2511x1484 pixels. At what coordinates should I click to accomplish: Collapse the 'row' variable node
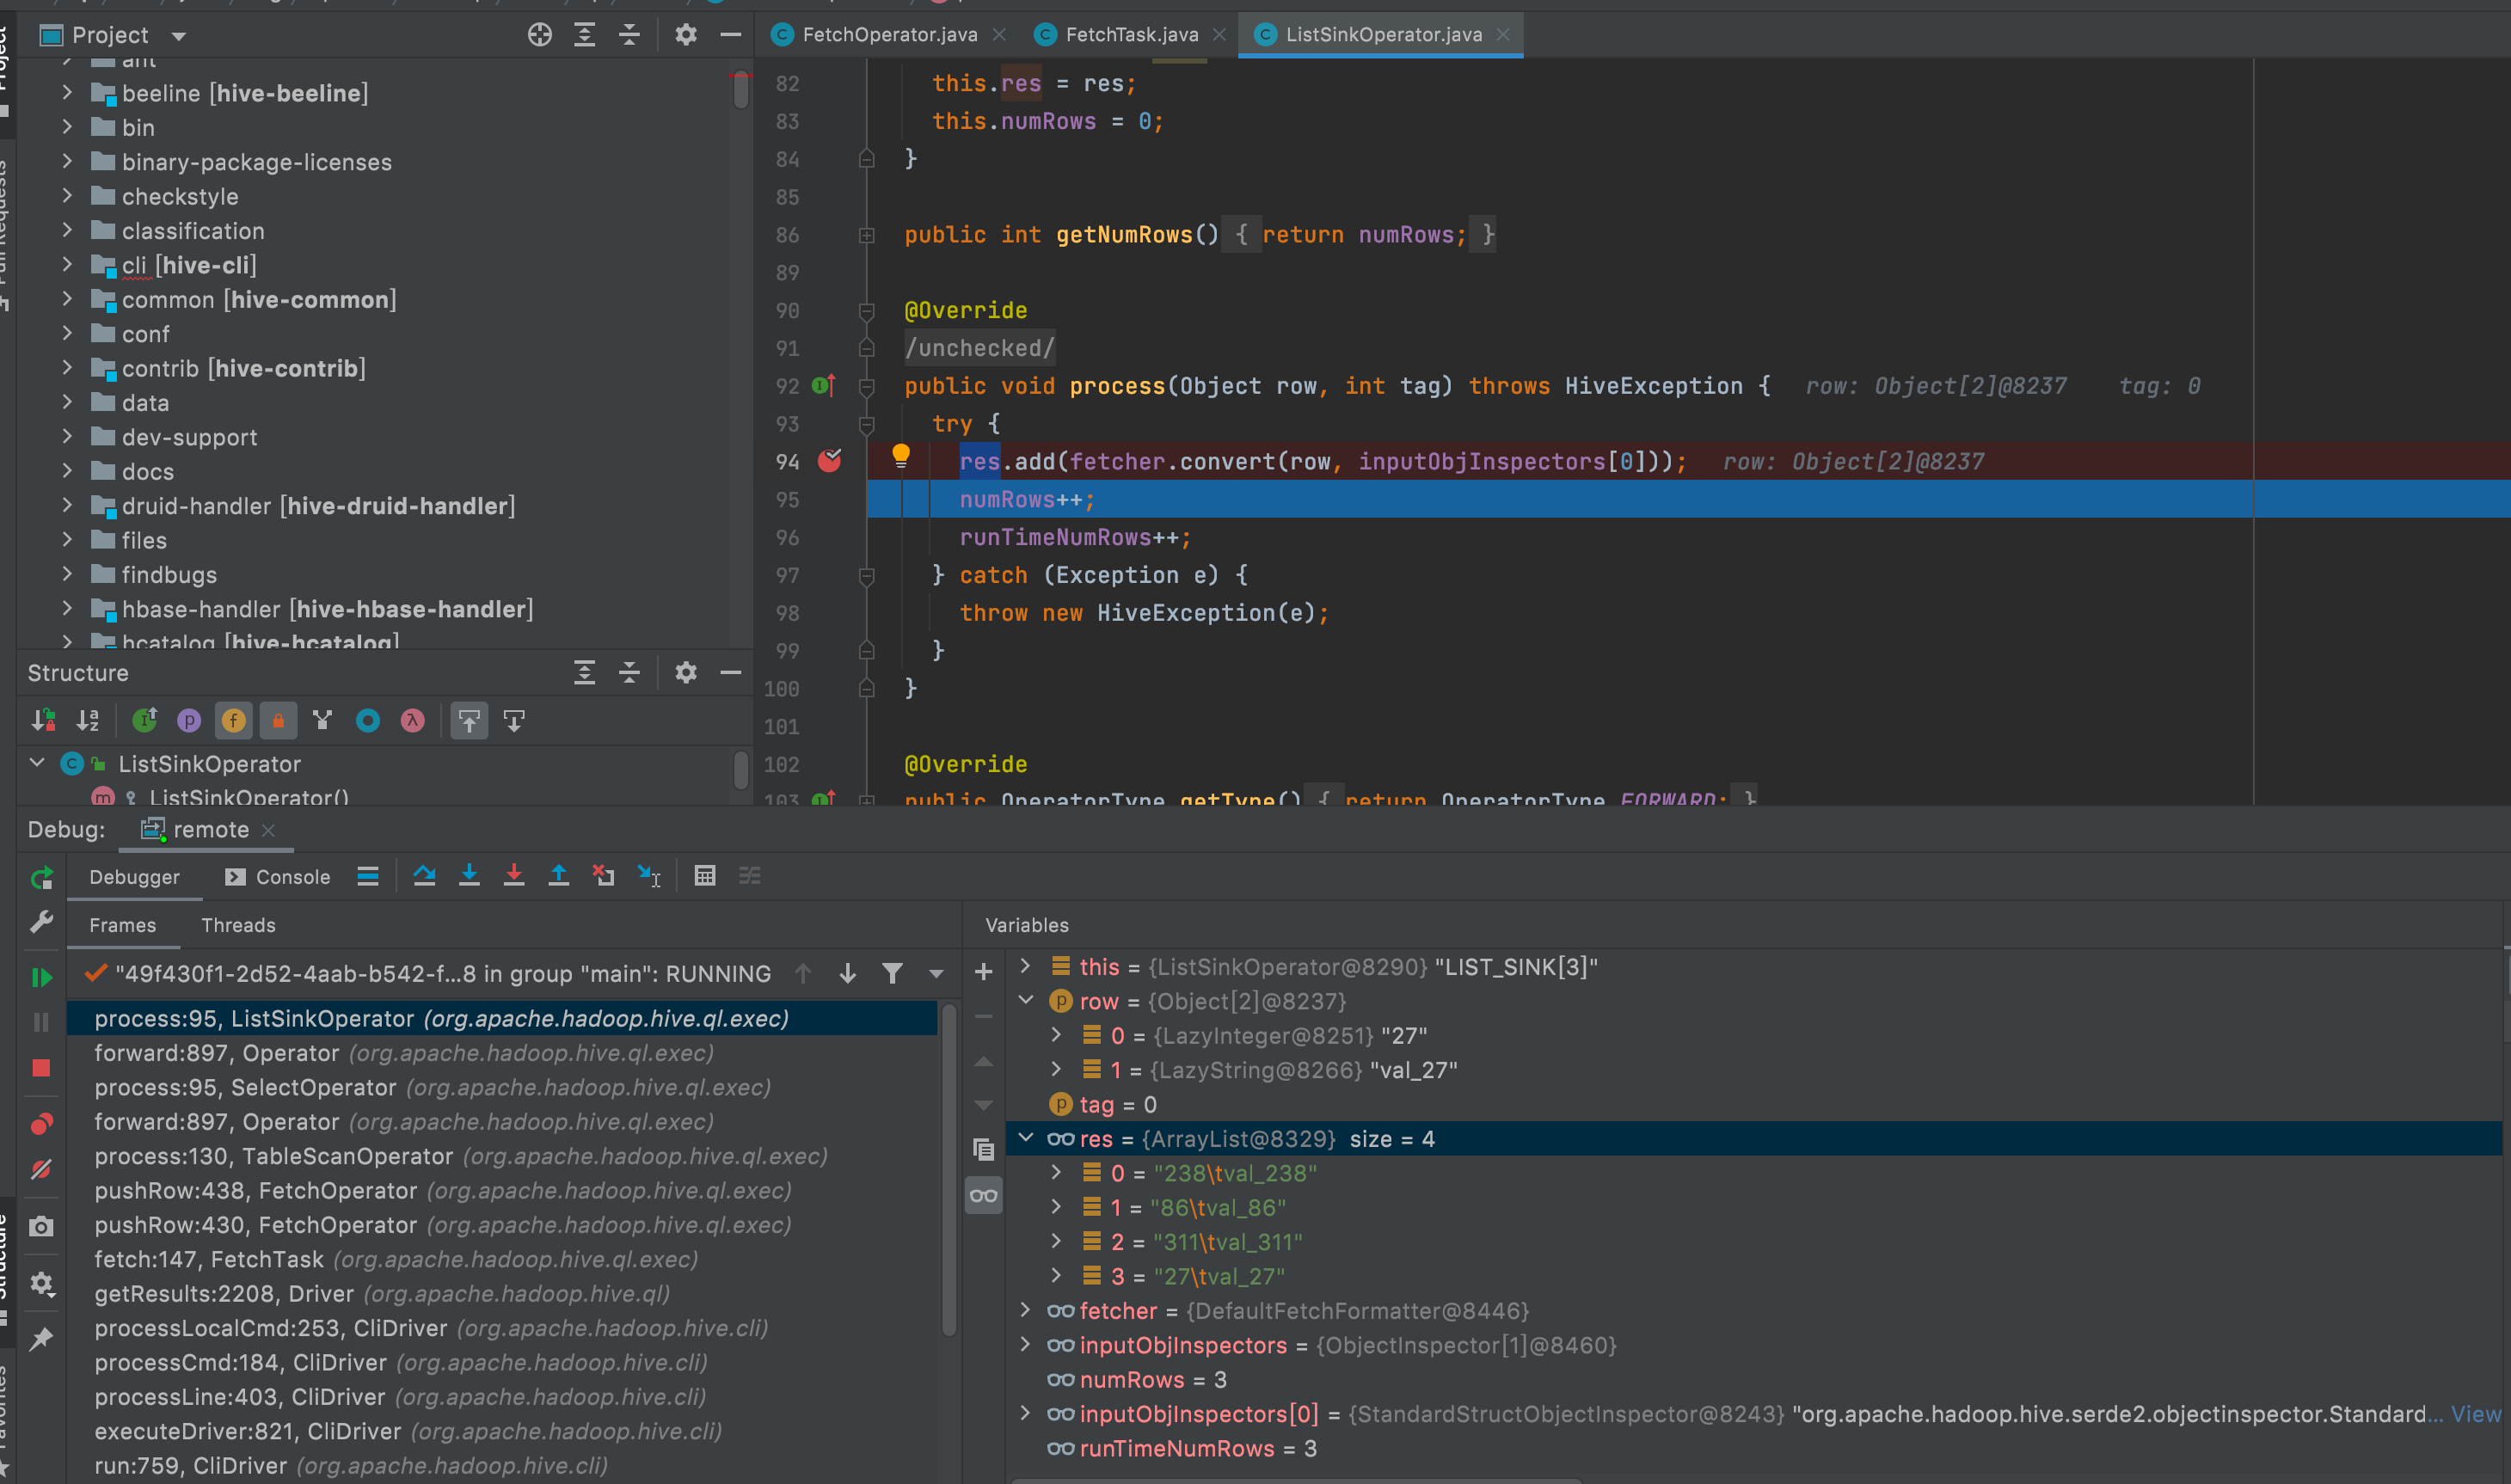(x=1025, y=1000)
